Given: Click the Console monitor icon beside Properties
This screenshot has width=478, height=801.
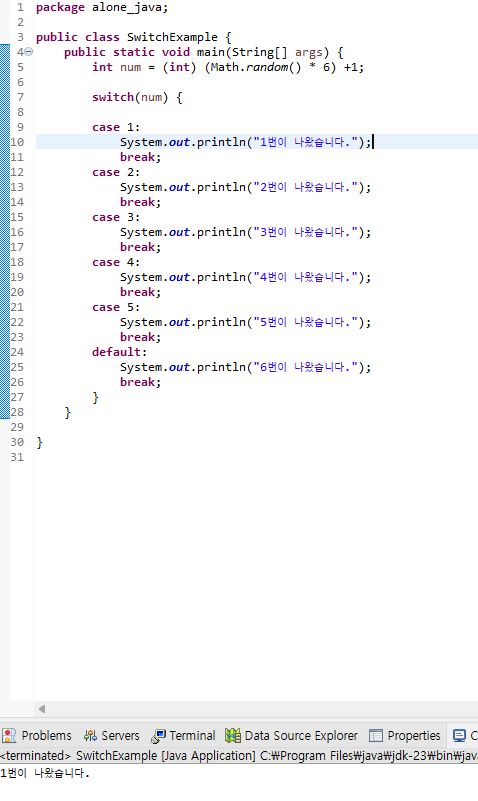Looking at the screenshot, I should [x=460, y=736].
